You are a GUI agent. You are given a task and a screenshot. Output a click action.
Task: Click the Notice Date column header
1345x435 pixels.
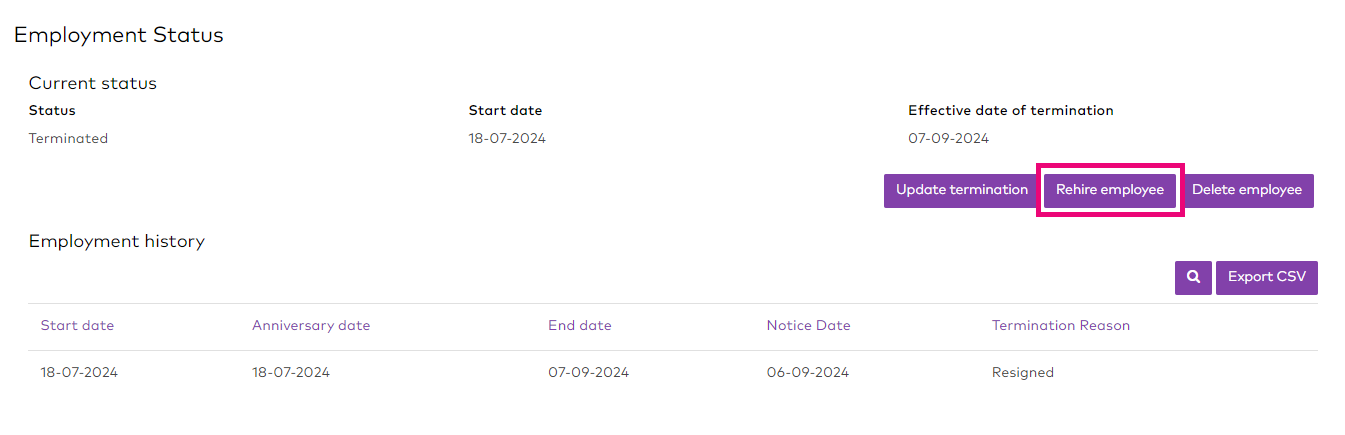click(808, 326)
